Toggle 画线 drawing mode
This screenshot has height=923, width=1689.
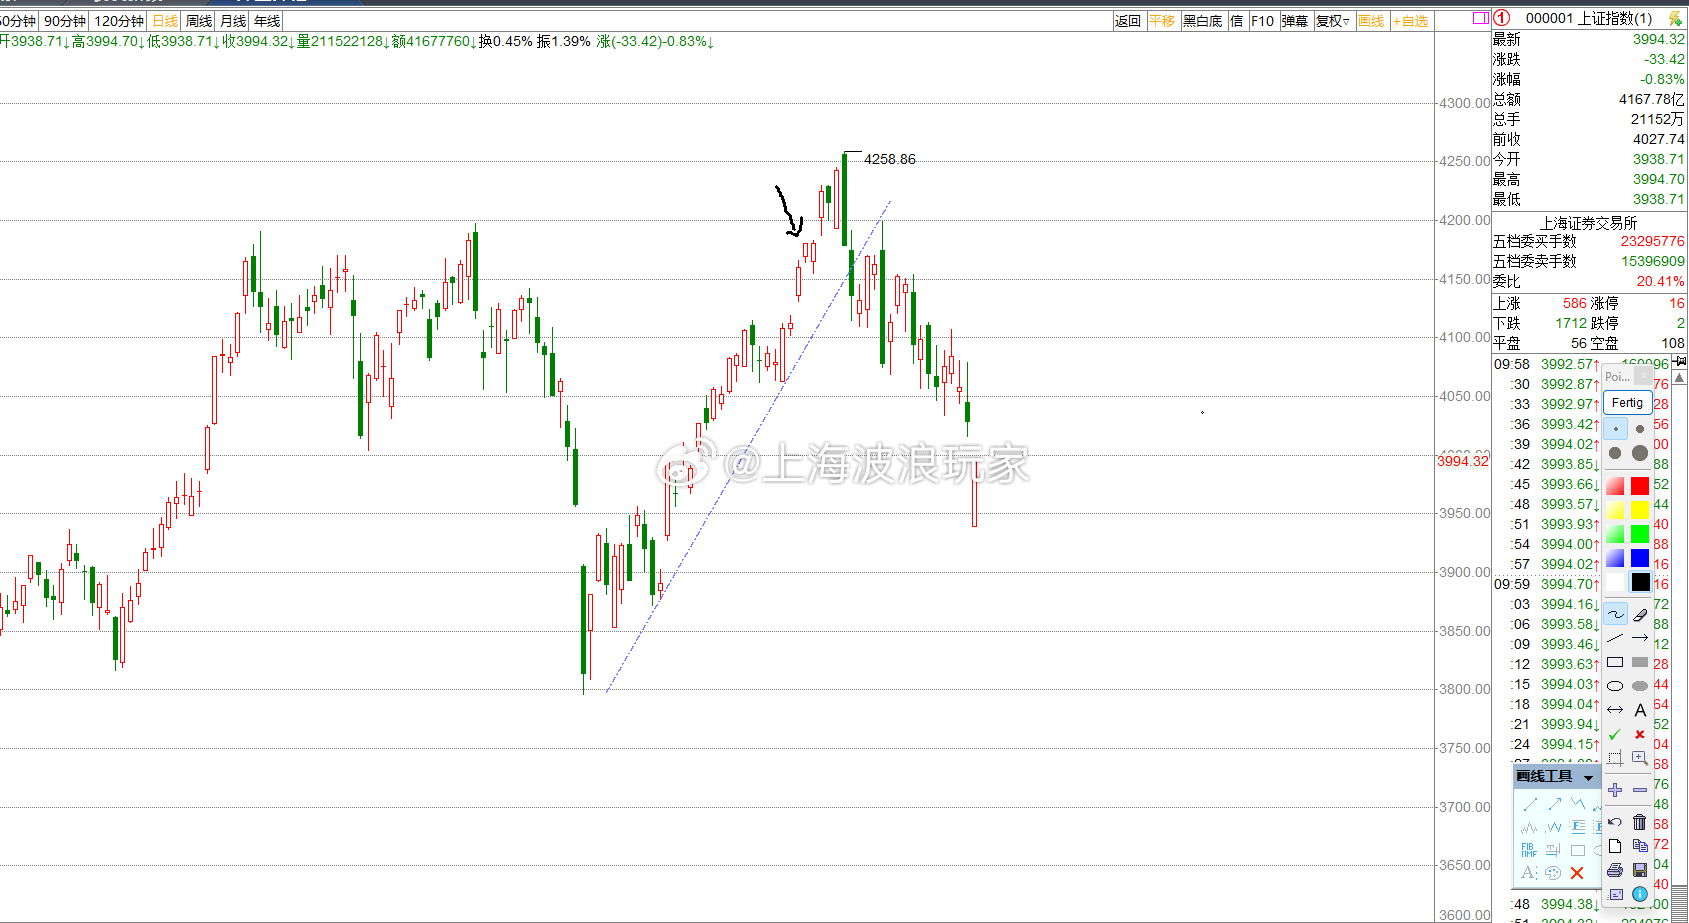point(1371,21)
